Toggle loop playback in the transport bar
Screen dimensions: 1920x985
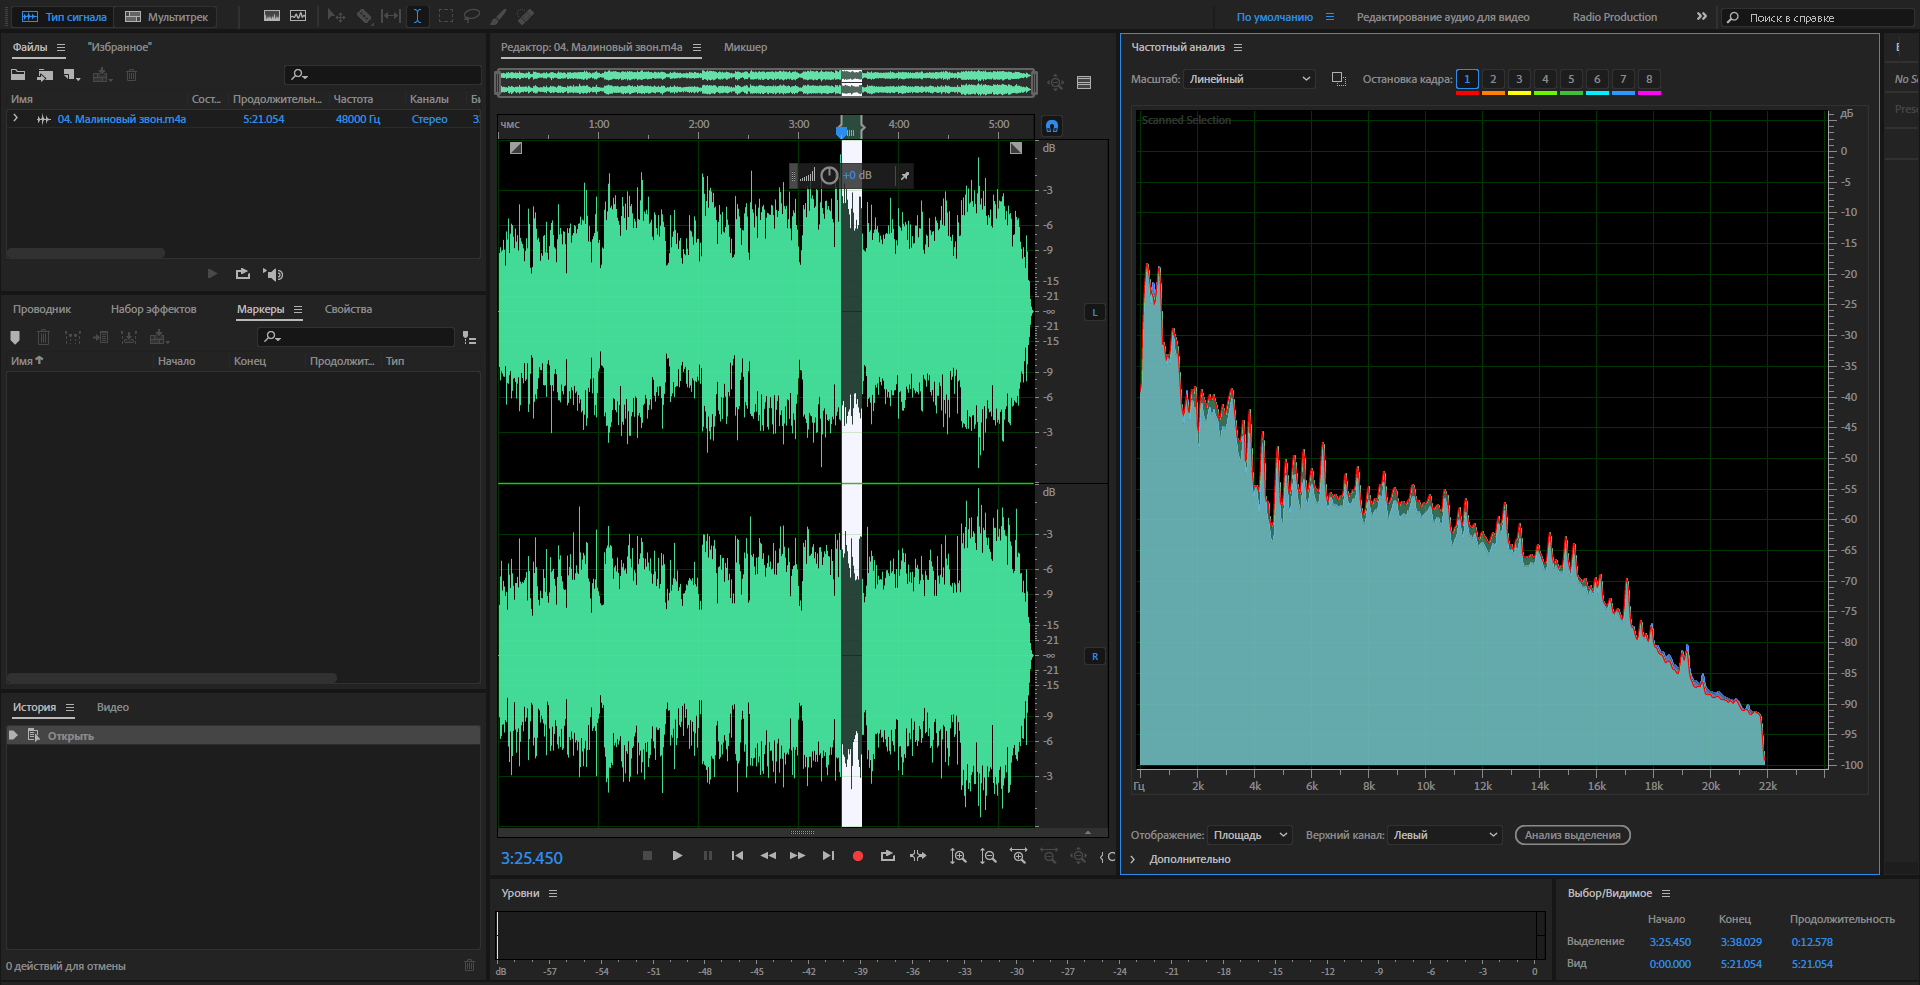887,856
